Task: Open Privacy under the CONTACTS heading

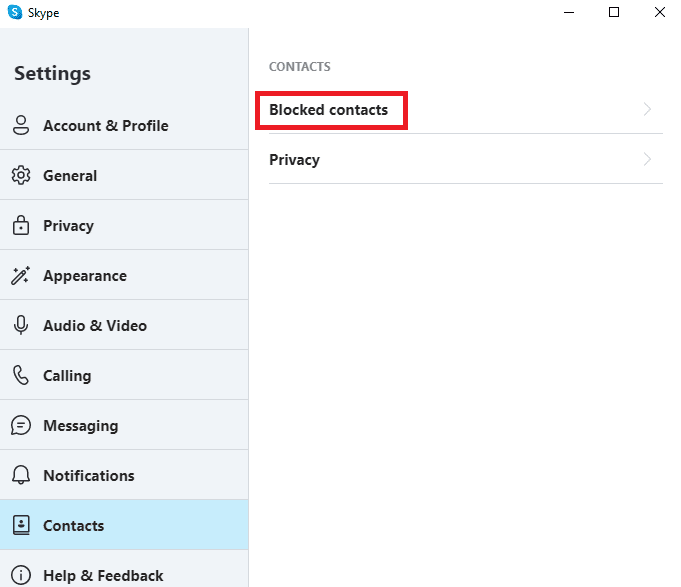Action: click(x=466, y=159)
